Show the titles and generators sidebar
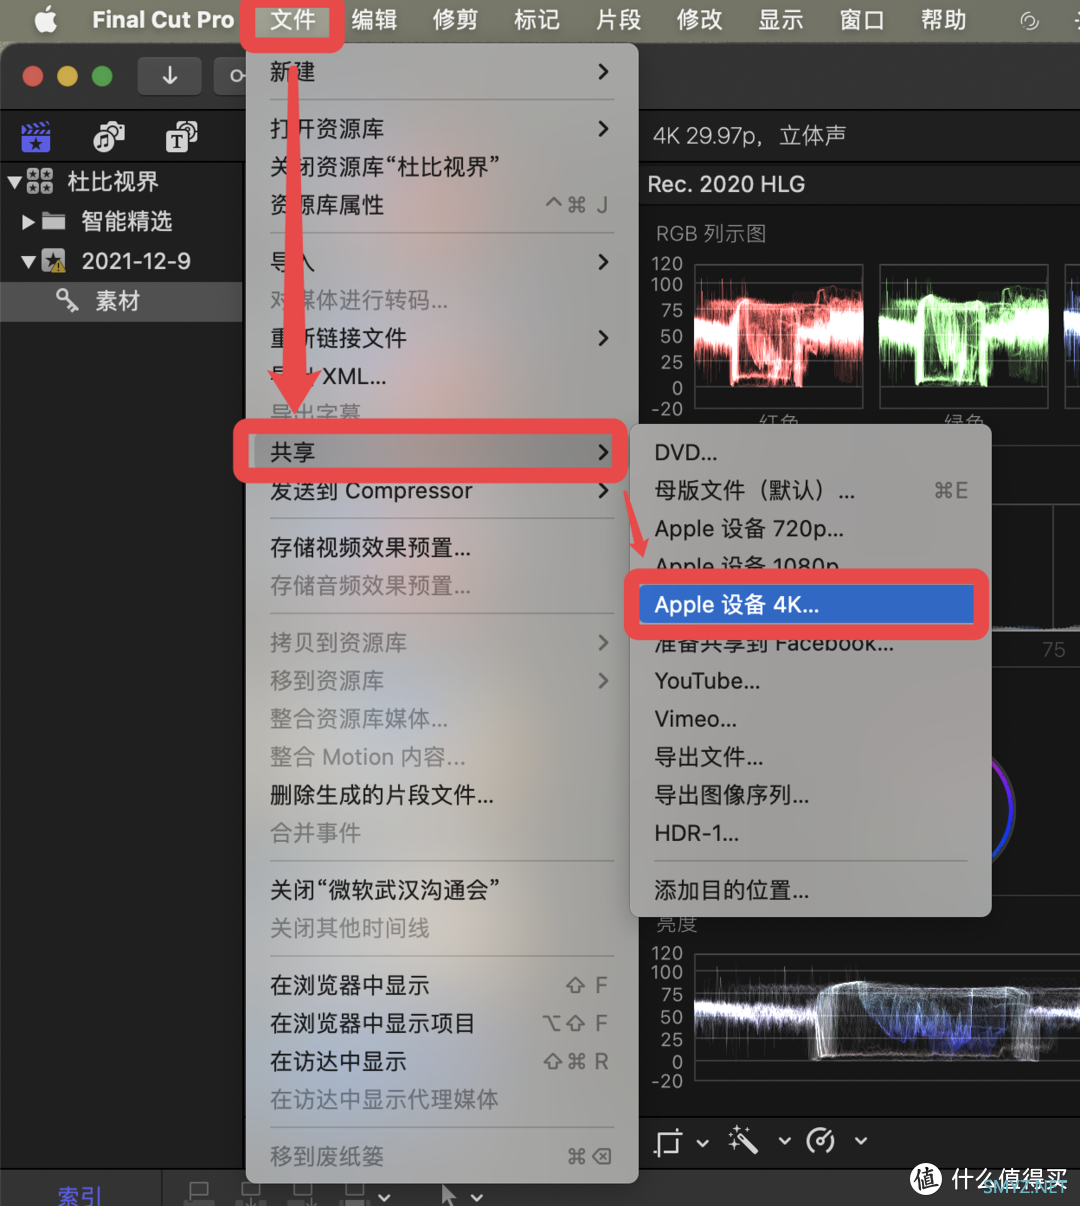The height and width of the screenshot is (1206, 1080). click(x=181, y=137)
